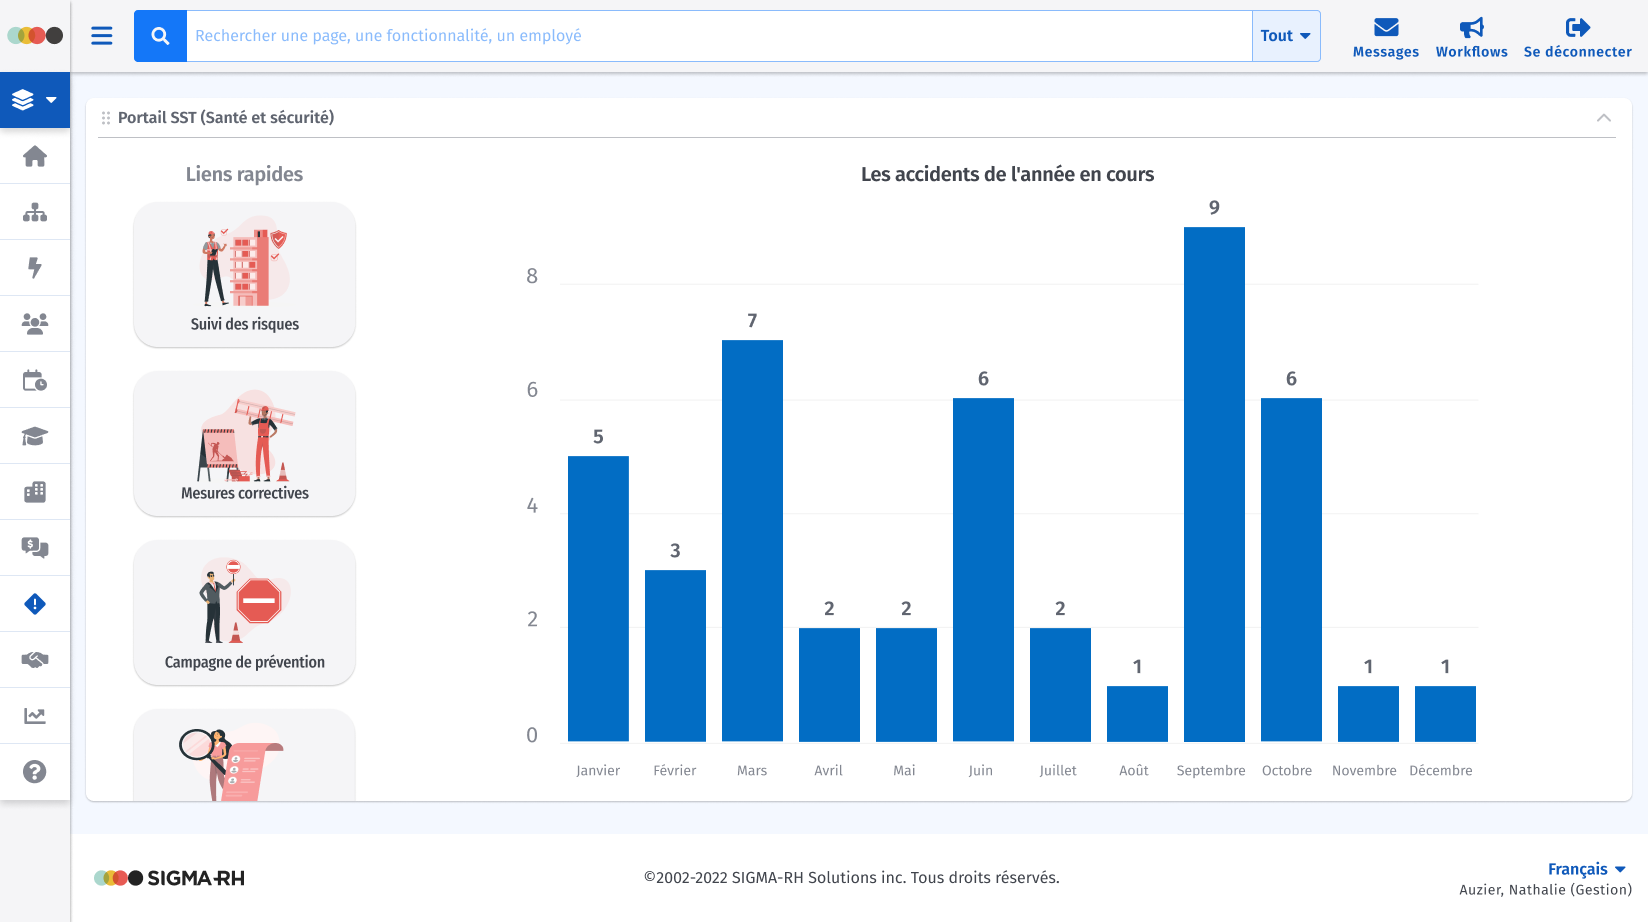Click the Février bar in chart
The image size is (1648, 922).
pos(675,656)
